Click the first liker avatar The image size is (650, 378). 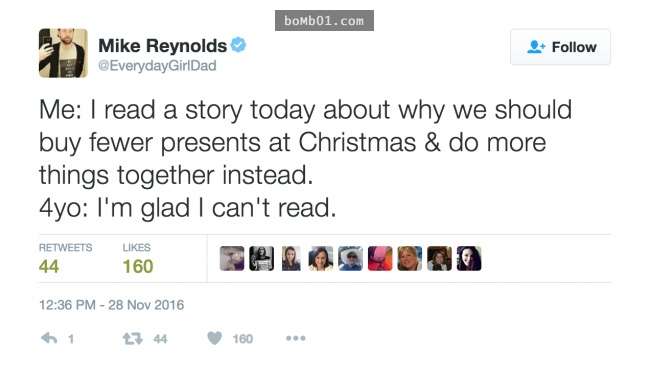tap(232, 258)
